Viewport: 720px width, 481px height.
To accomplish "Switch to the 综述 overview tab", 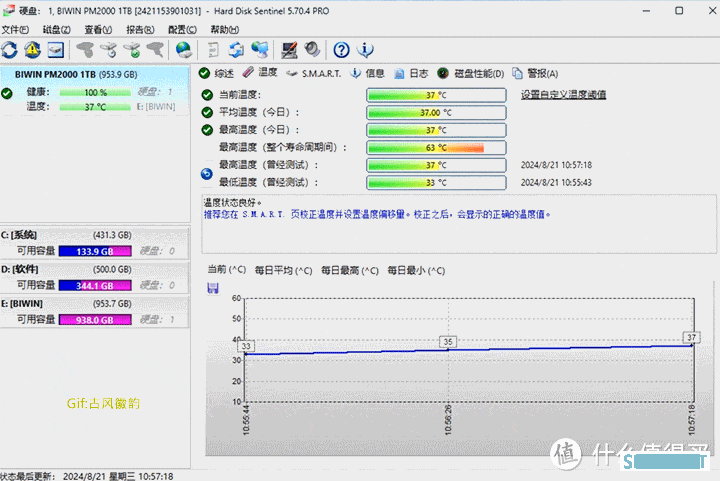I will 217,73.
